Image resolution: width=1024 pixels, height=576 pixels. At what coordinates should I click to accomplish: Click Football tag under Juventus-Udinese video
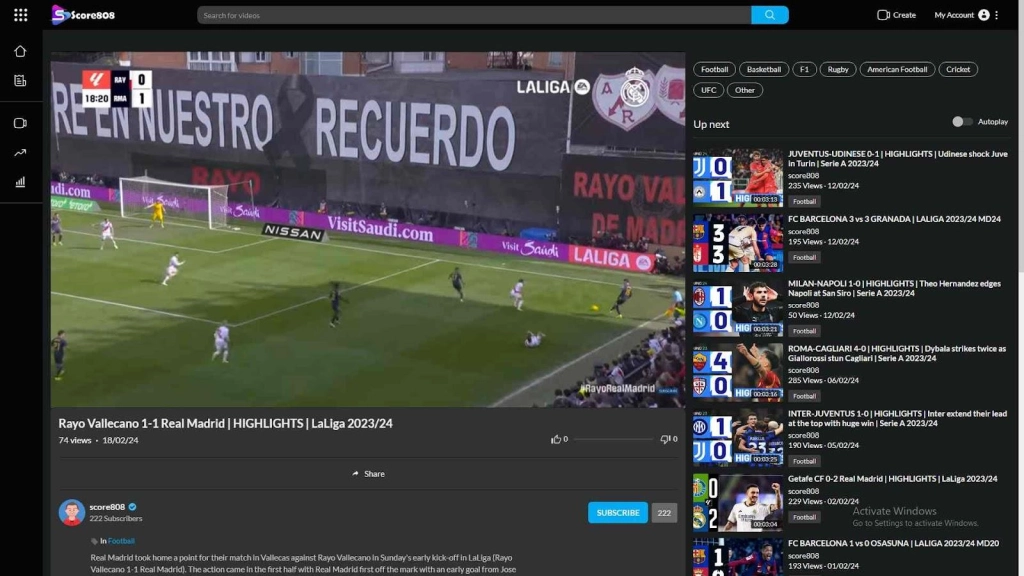[804, 202]
